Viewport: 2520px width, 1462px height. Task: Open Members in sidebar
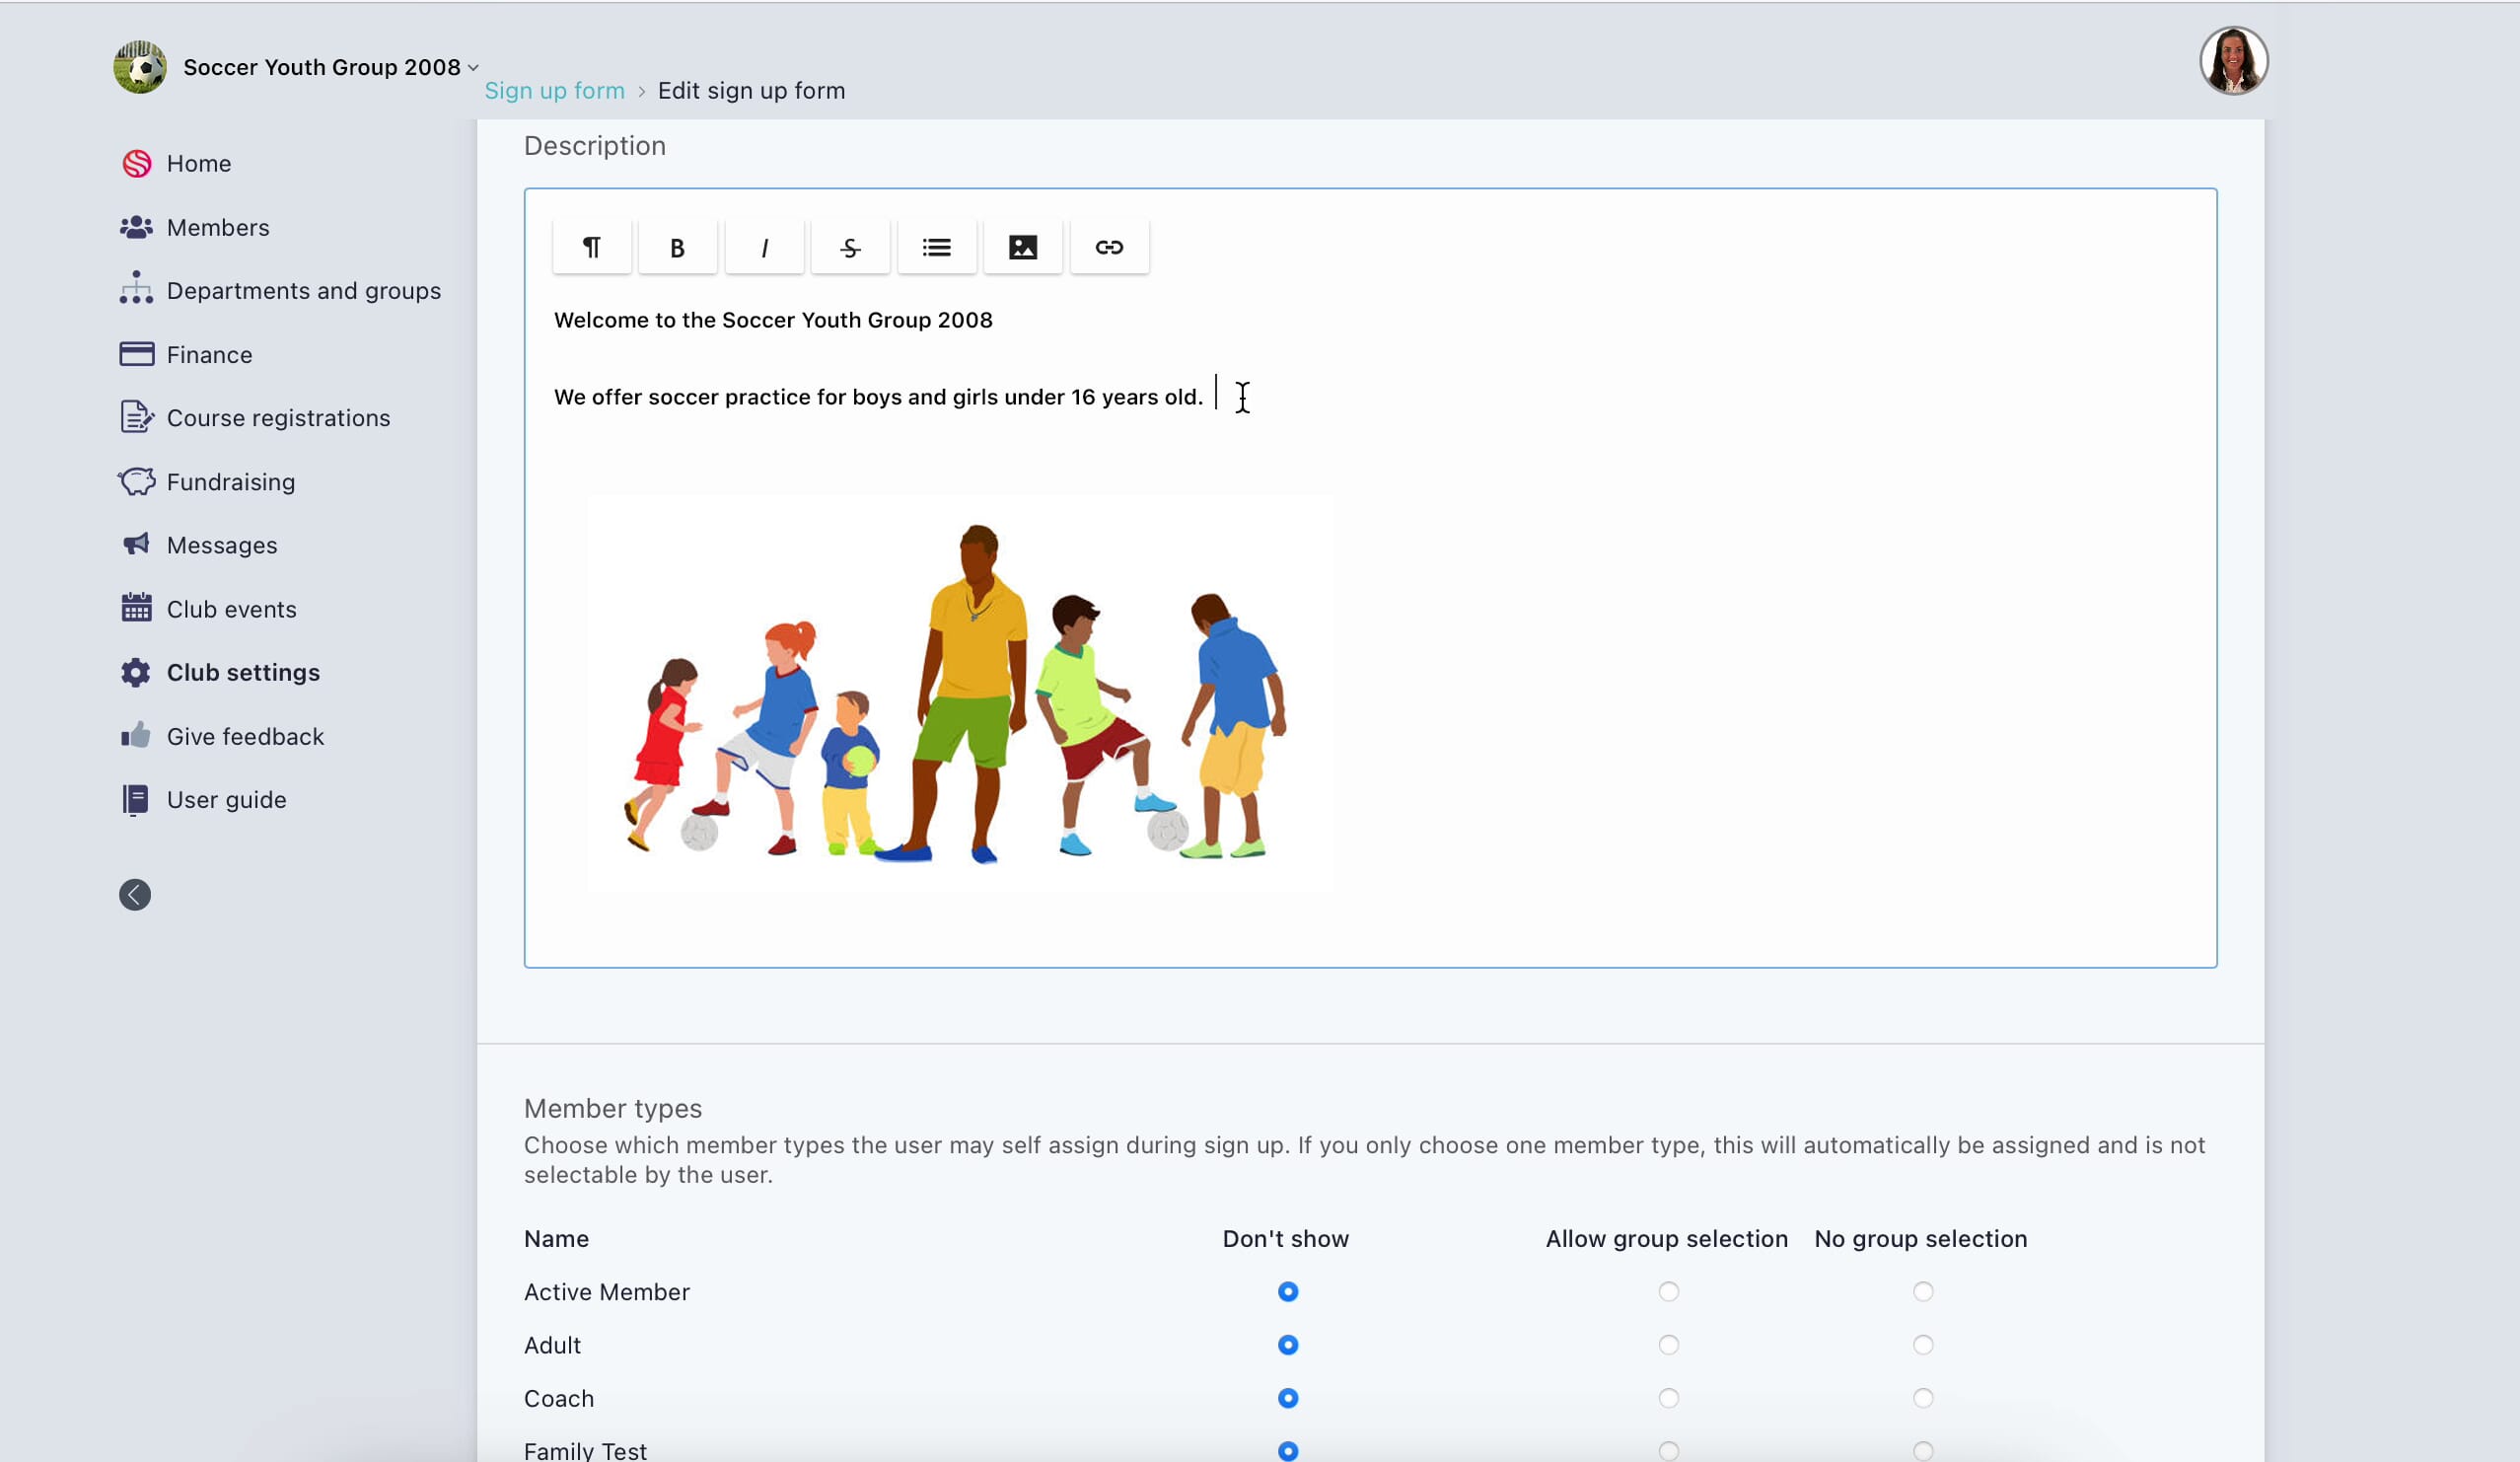pos(217,227)
